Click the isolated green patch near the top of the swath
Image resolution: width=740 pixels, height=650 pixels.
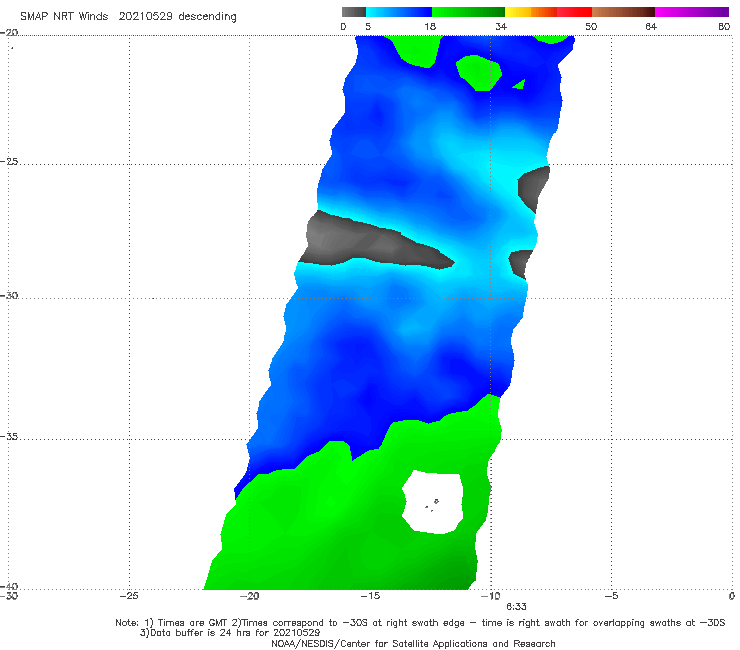pos(478,72)
